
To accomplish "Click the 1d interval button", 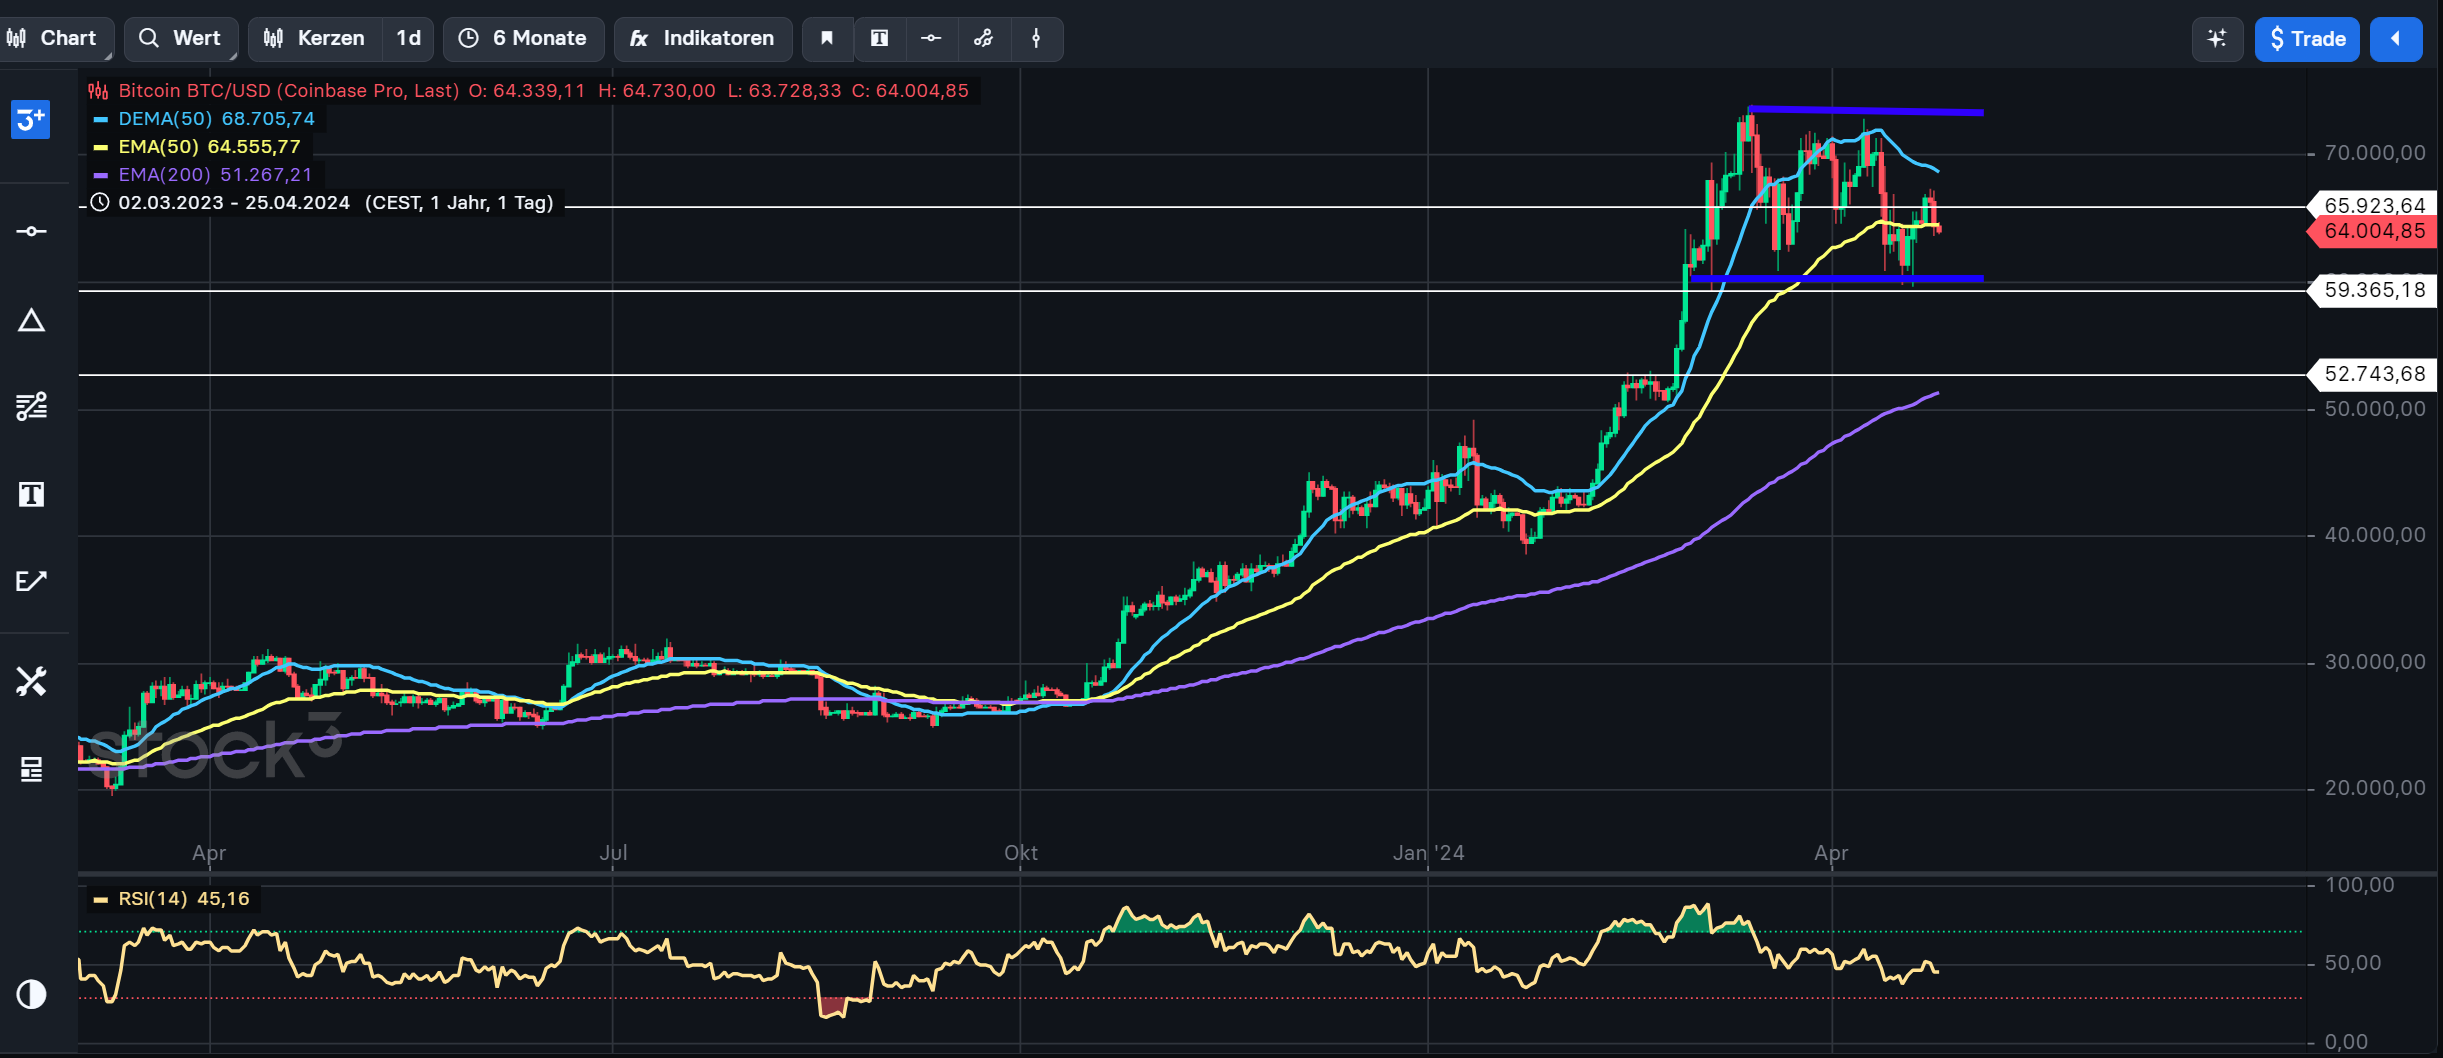I will (x=408, y=38).
